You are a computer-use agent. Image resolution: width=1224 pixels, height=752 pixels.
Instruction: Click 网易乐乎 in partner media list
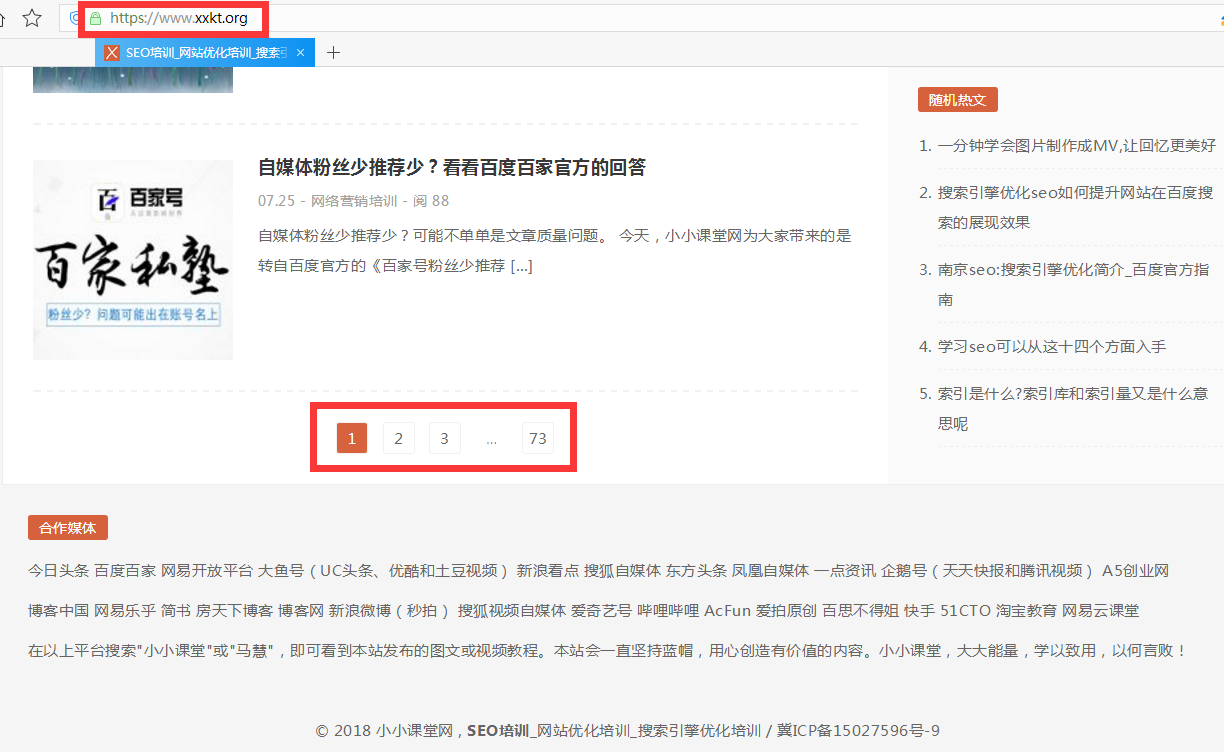pos(125,610)
